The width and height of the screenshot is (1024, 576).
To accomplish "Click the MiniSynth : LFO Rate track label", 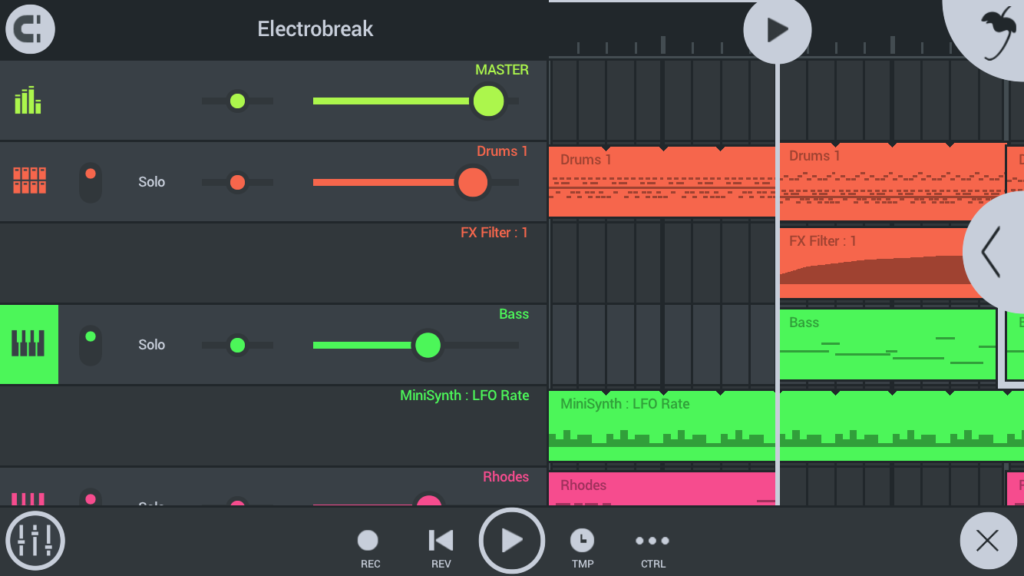I will click(x=464, y=395).
